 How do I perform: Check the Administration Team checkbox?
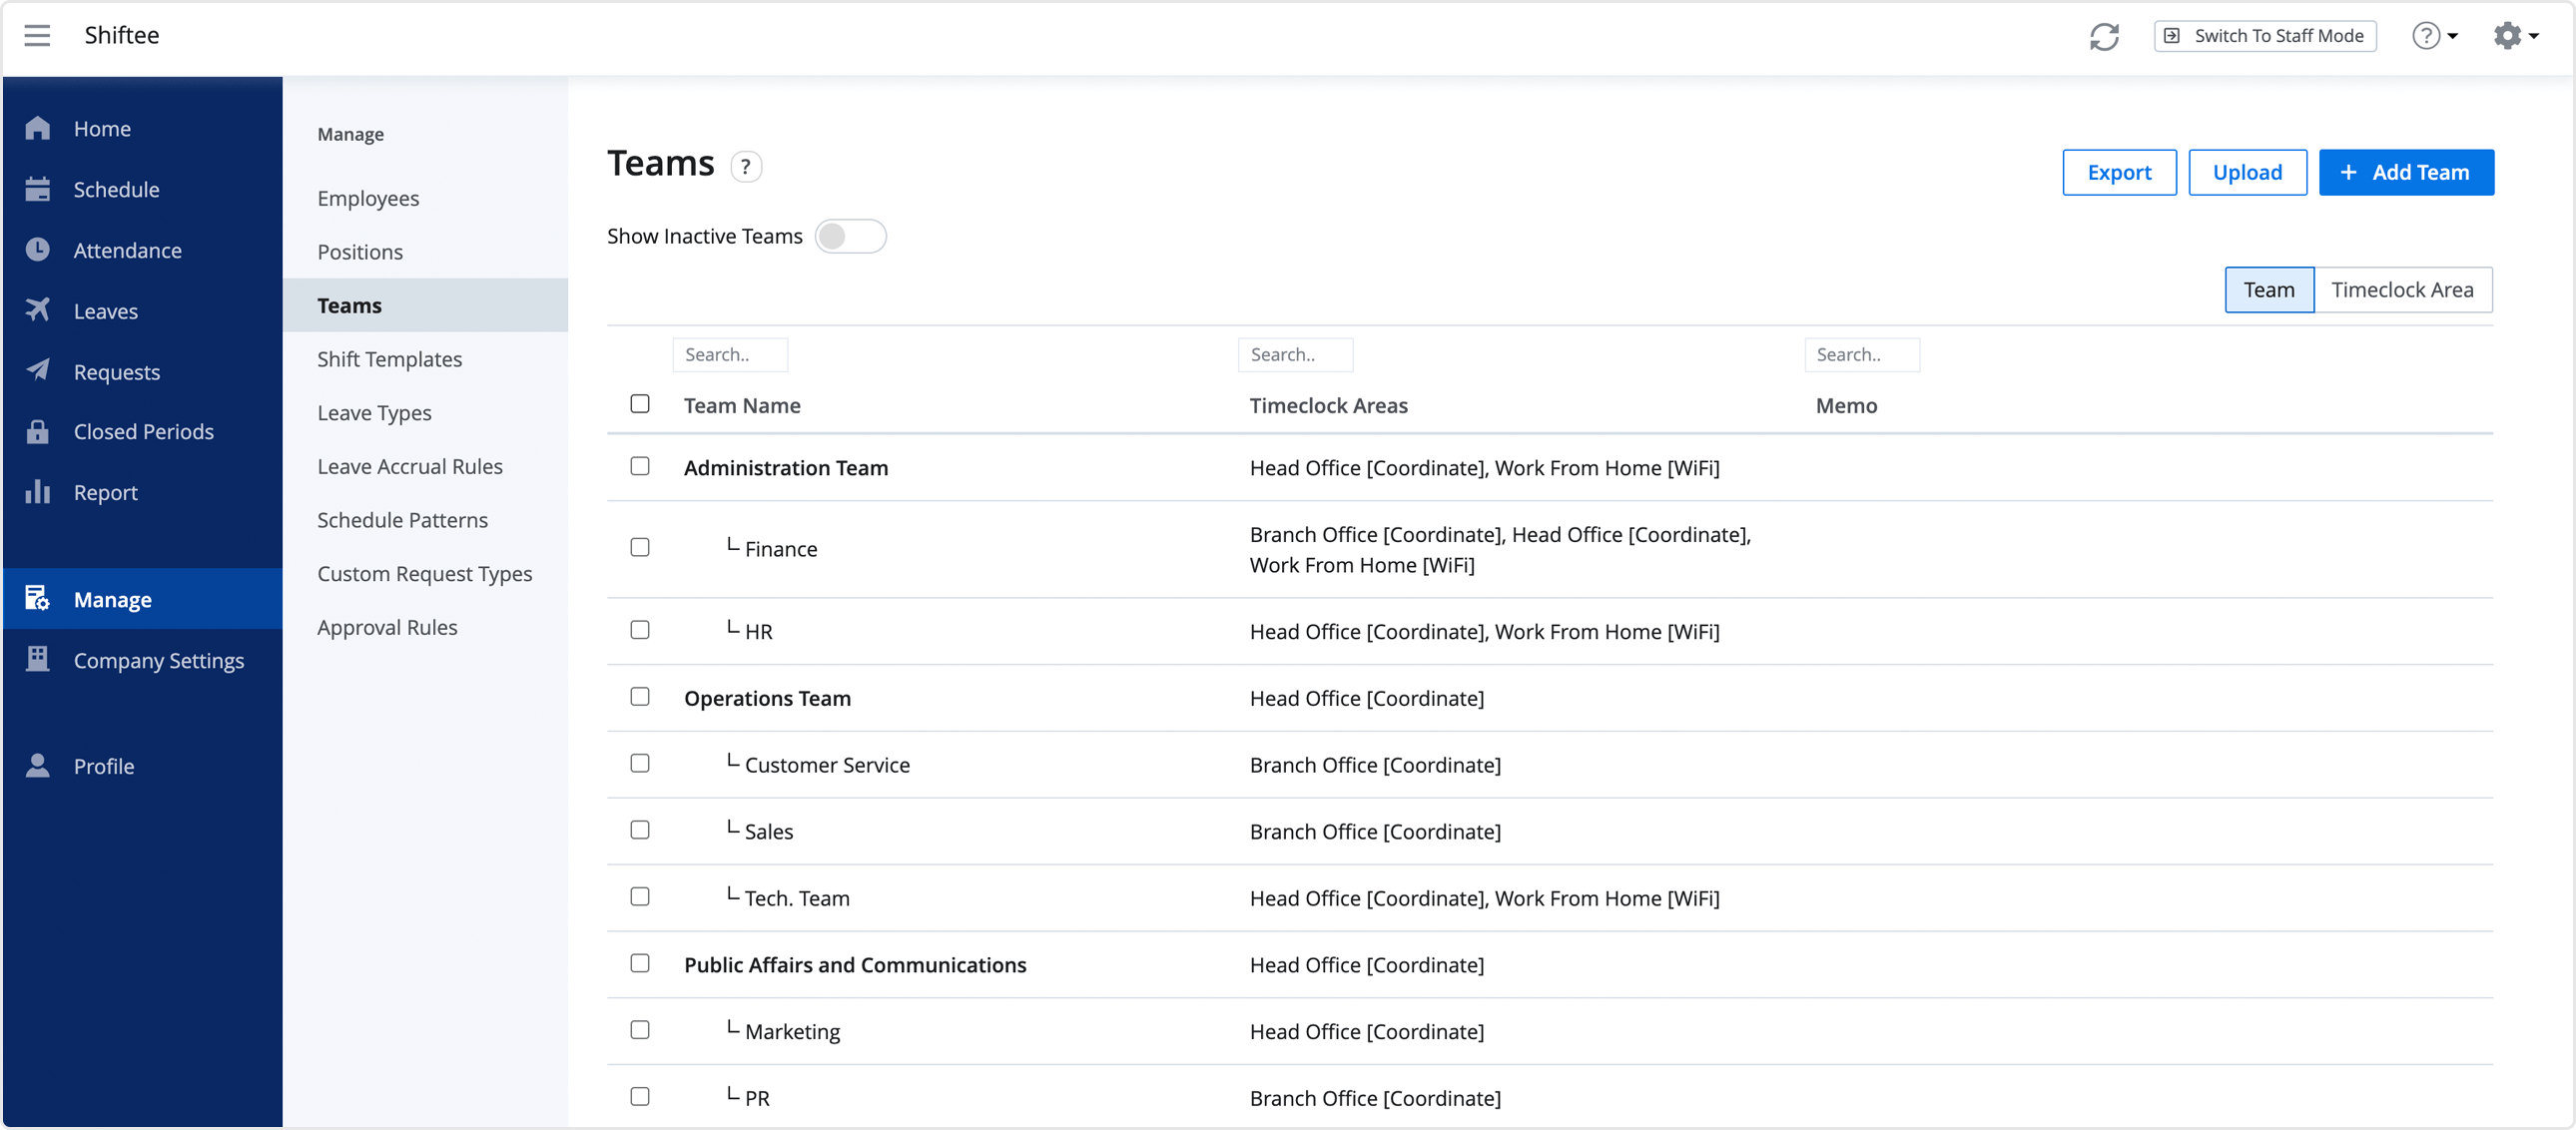(640, 466)
